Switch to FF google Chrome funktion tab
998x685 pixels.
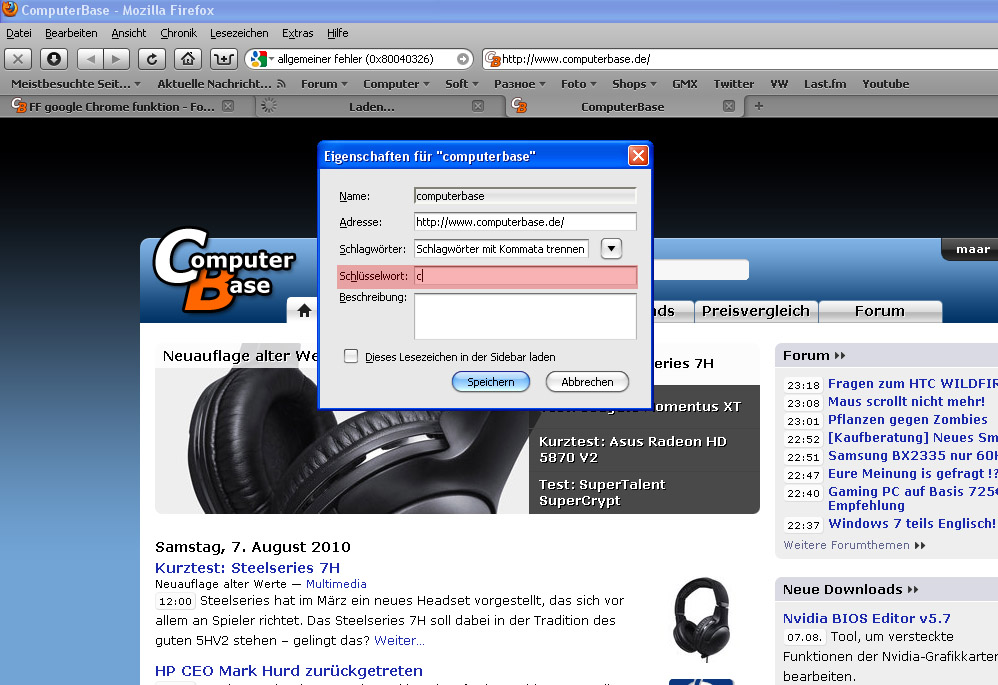click(121, 106)
